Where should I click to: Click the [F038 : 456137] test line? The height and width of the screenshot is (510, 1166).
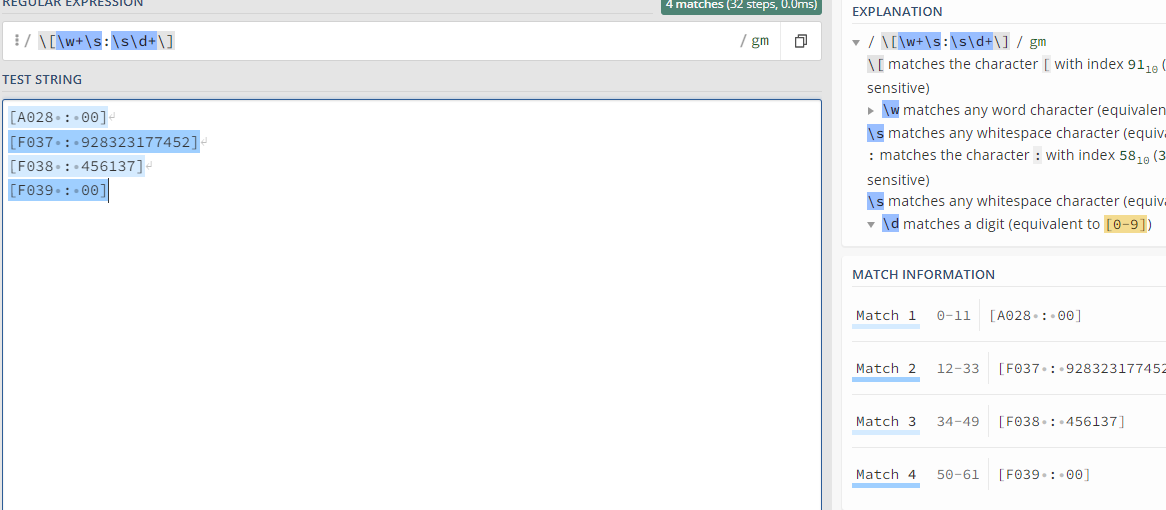(x=76, y=166)
